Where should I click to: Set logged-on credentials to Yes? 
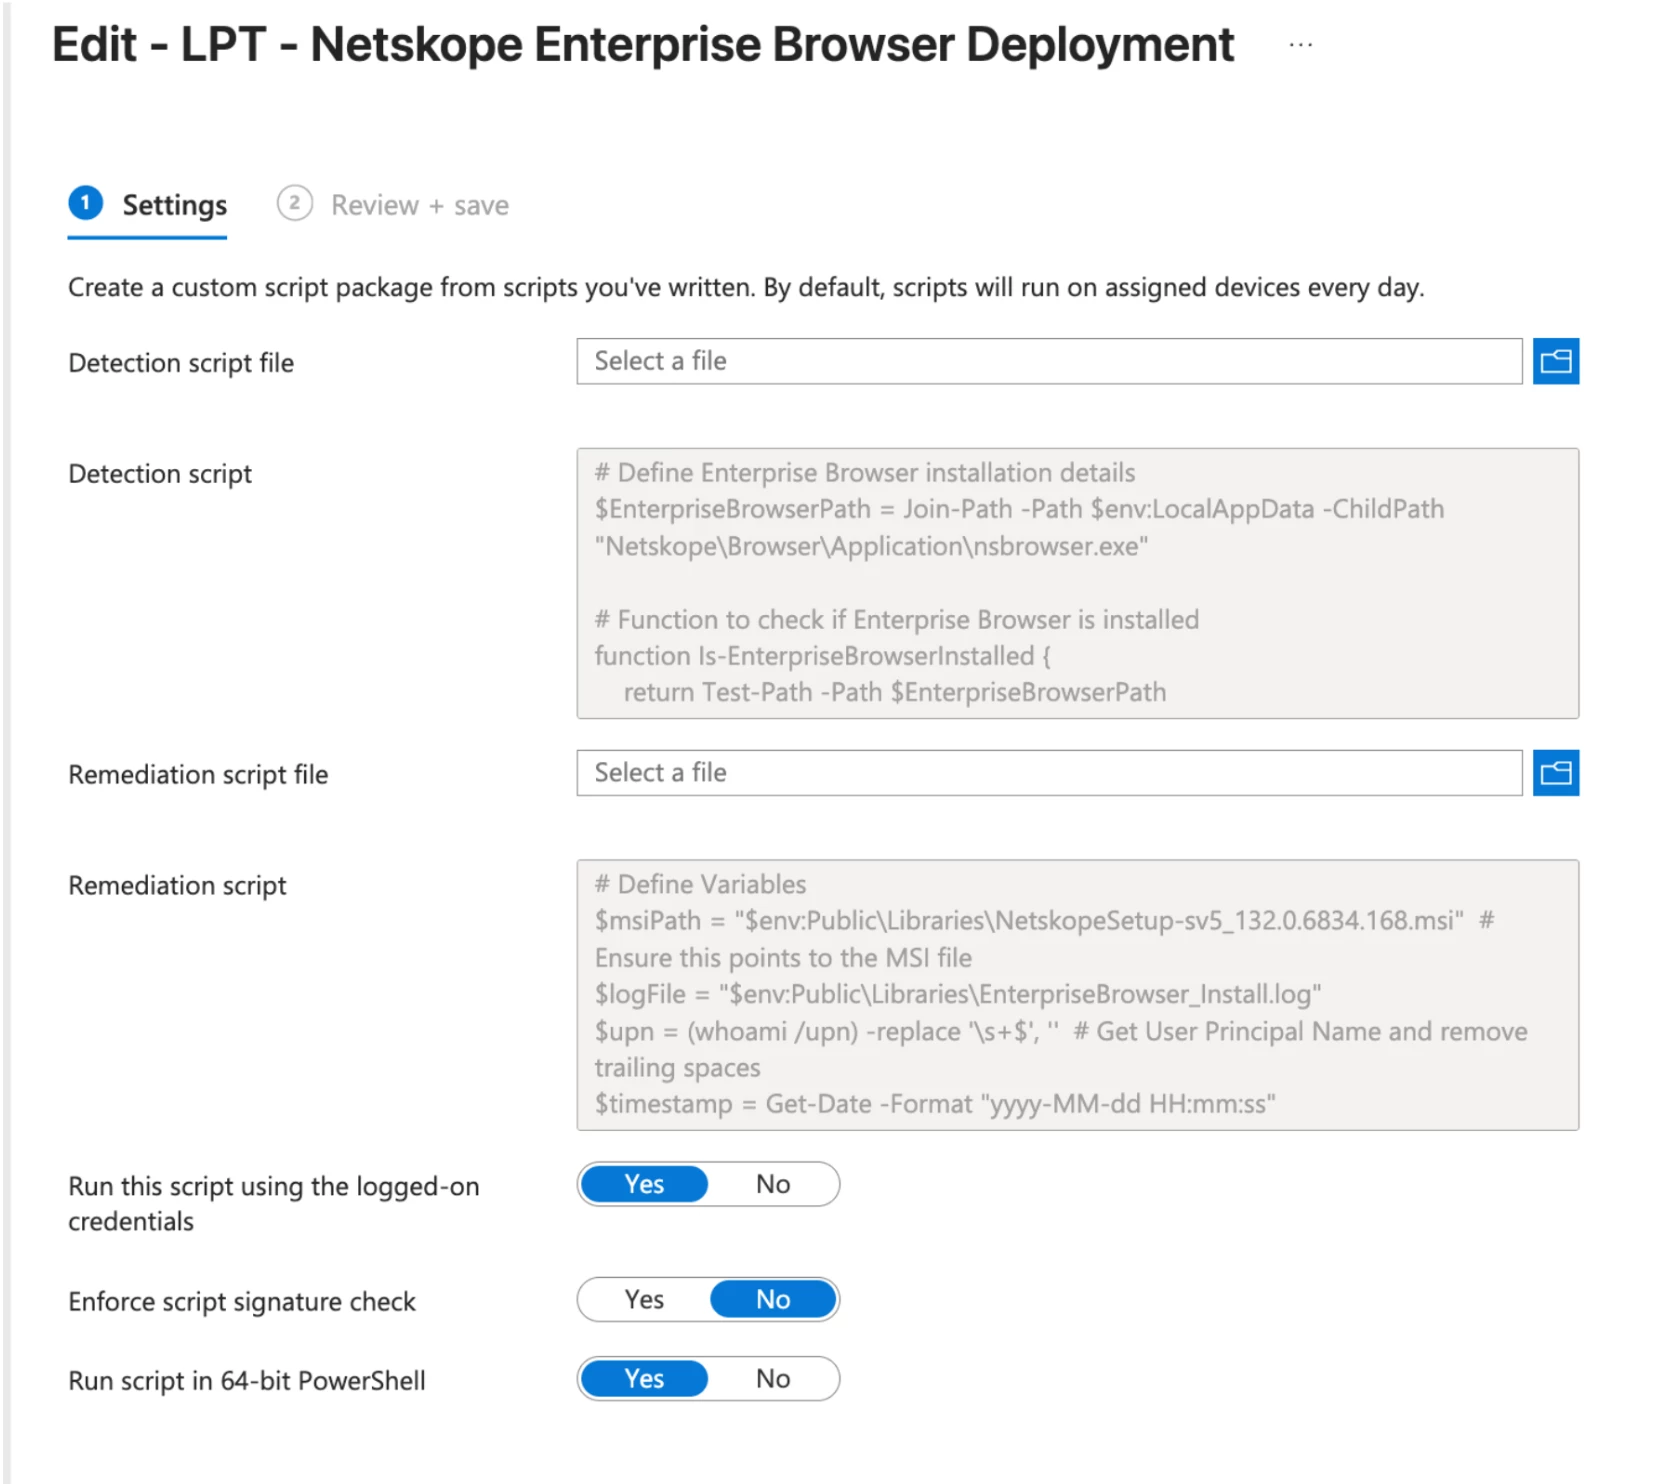point(644,1184)
